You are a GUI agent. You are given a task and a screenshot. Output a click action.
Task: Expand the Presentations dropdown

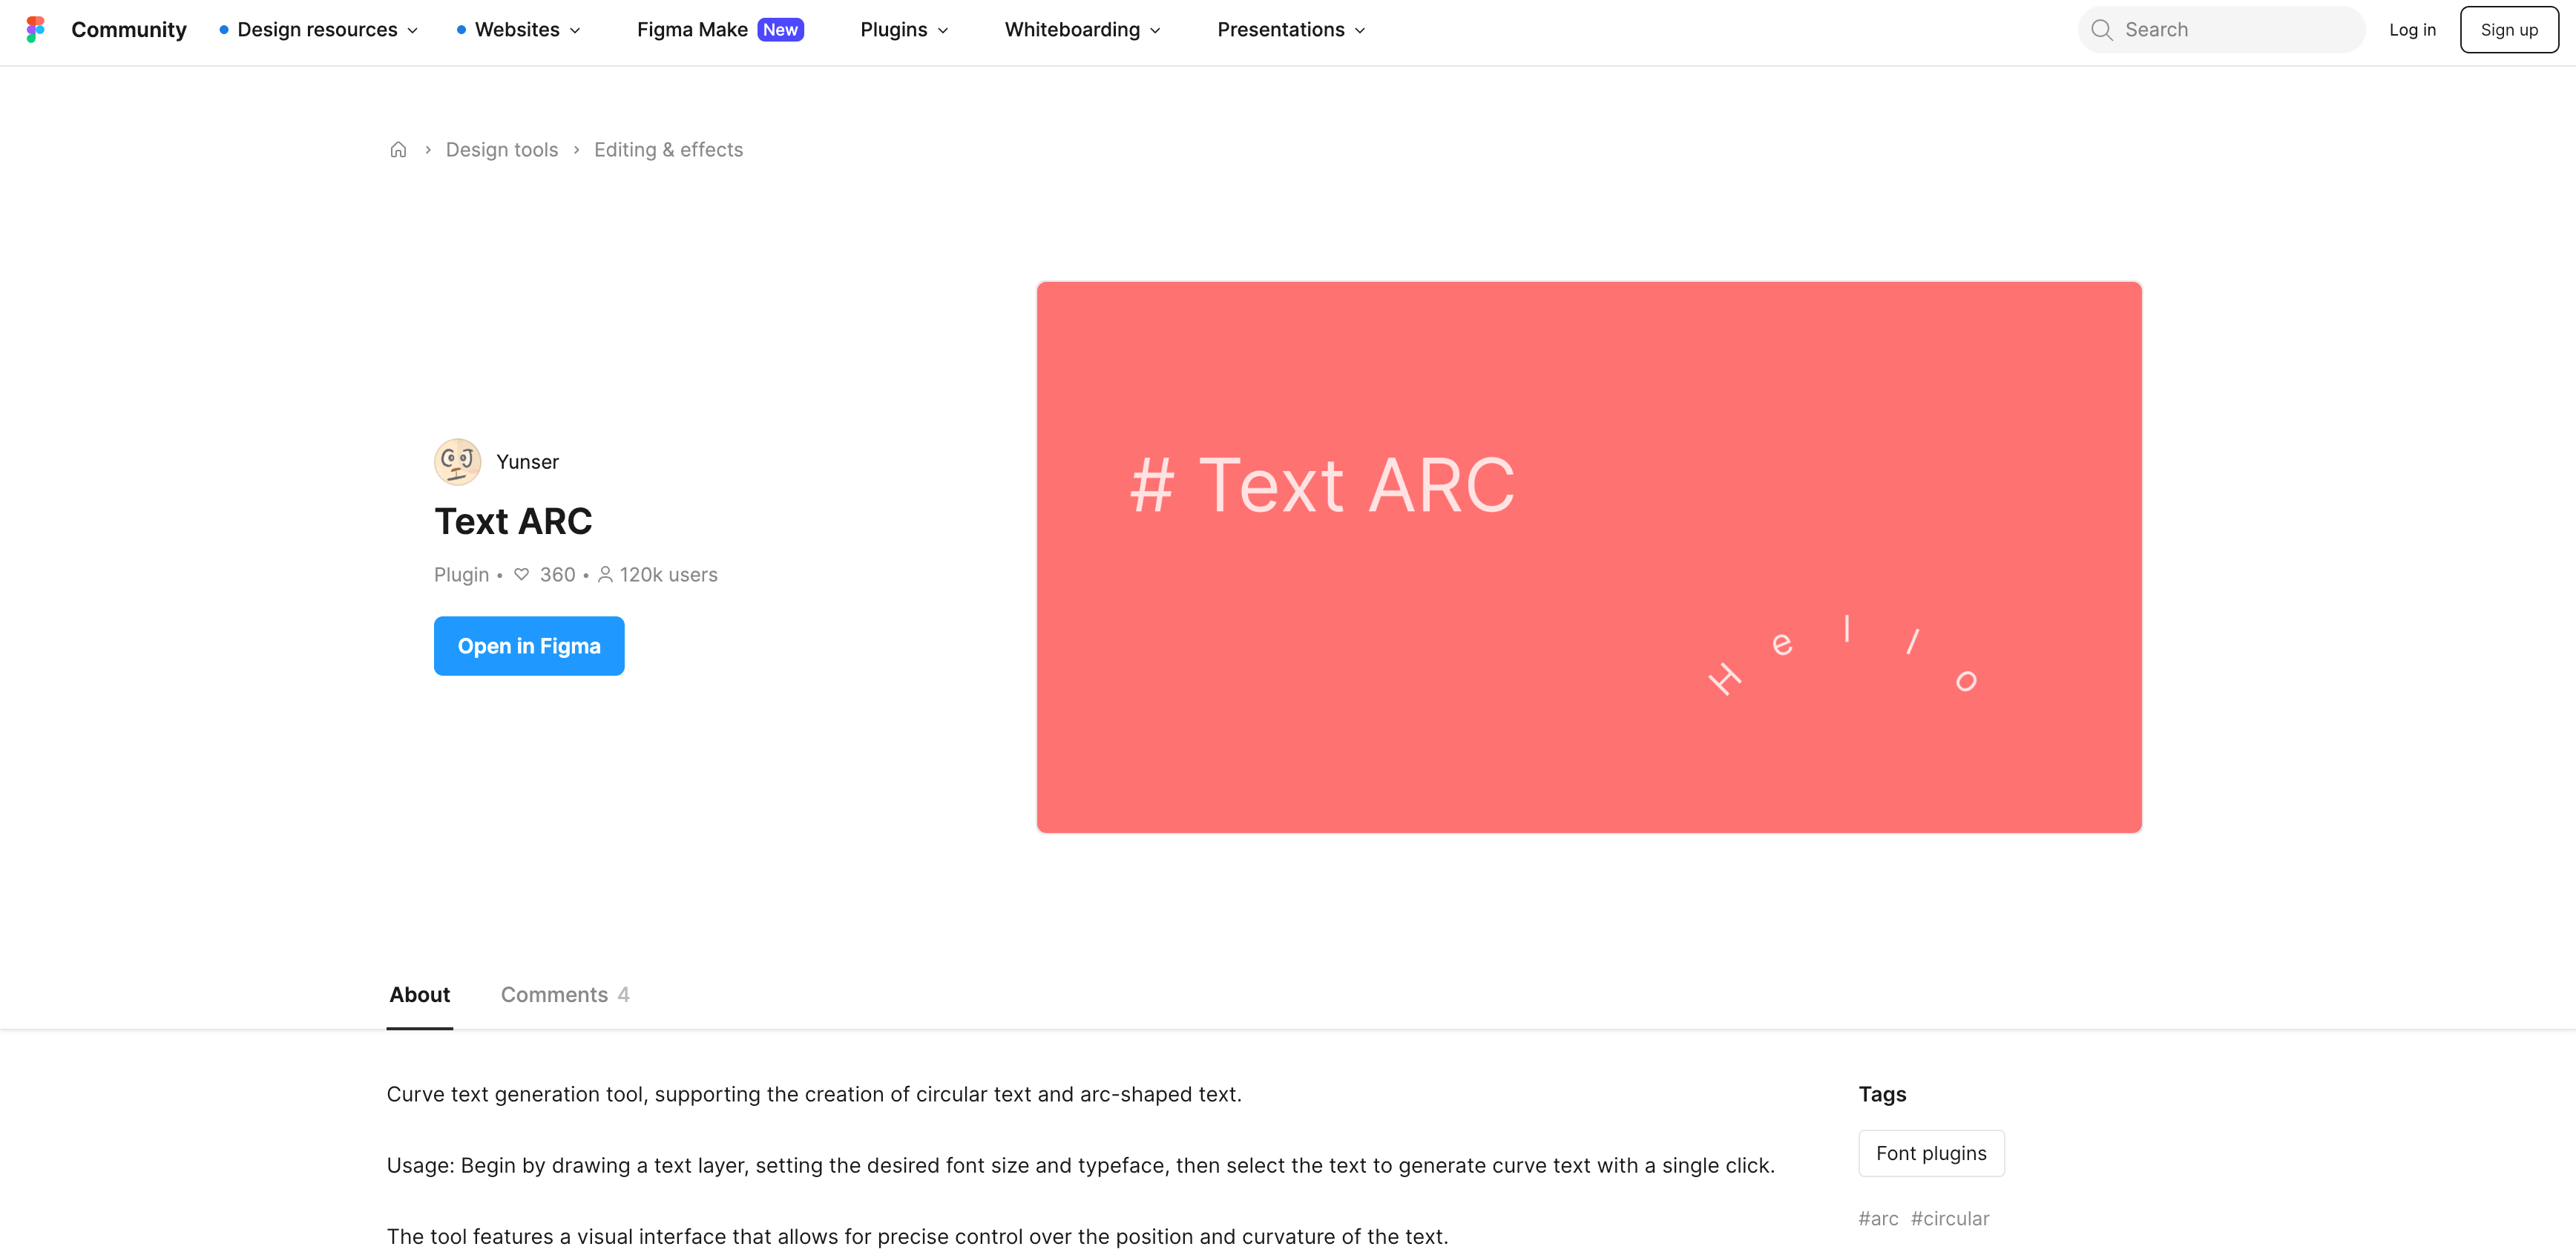click(x=1290, y=30)
